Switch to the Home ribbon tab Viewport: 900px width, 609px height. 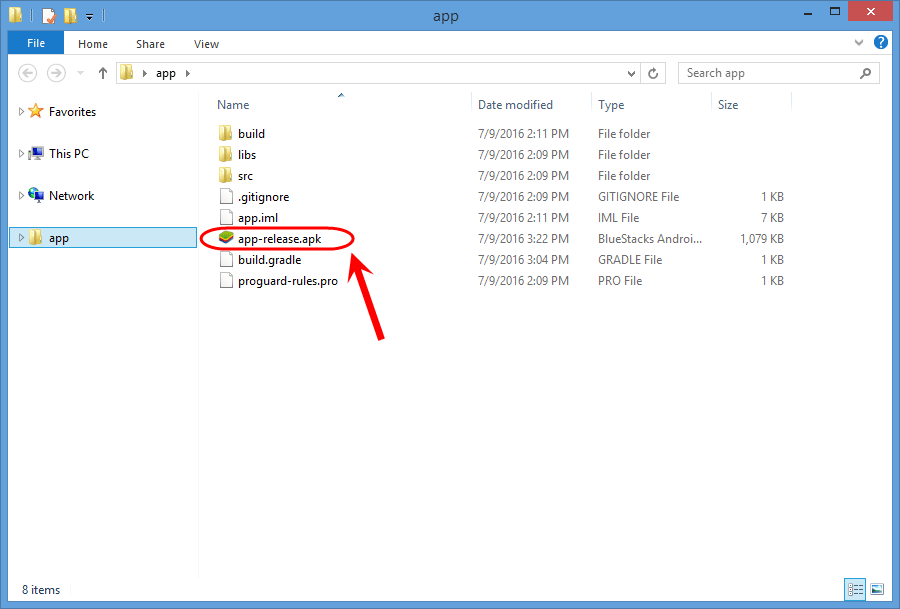pyautogui.click(x=93, y=44)
